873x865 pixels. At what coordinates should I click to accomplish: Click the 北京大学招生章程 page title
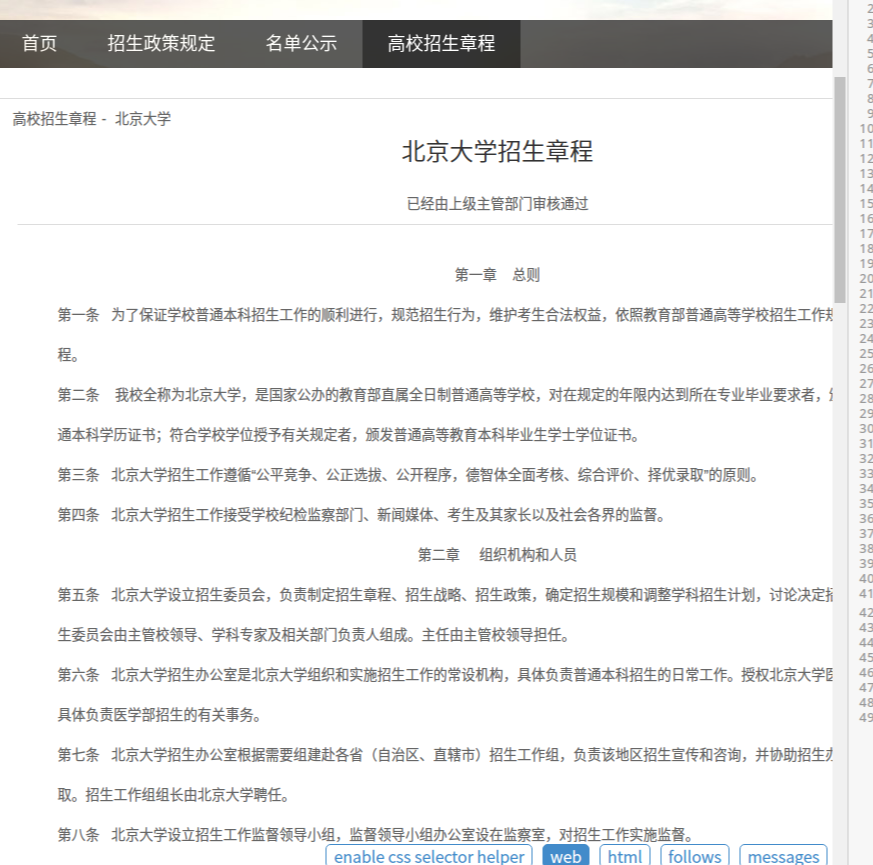click(x=497, y=152)
